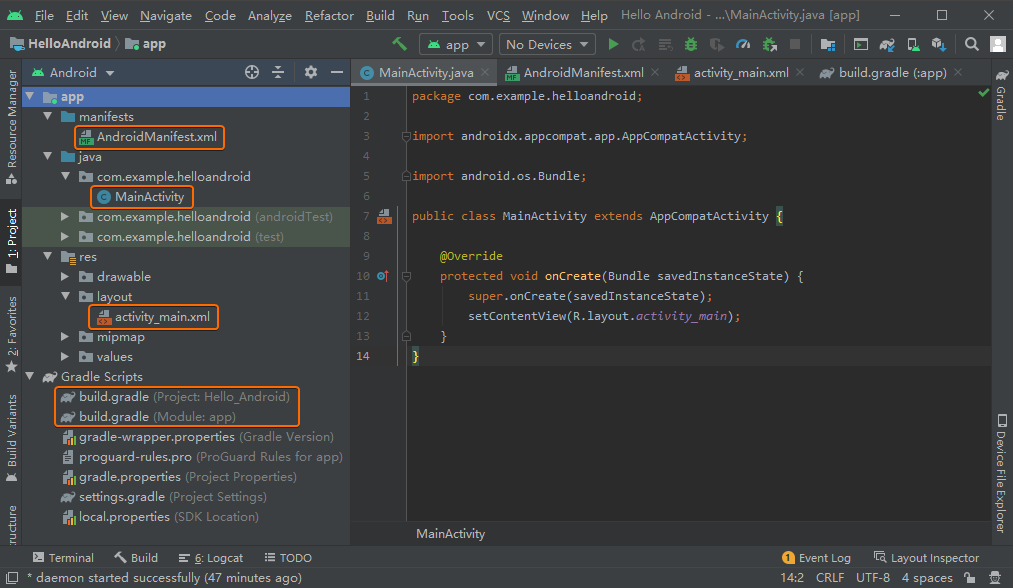The image size is (1013, 588).
Task: Click the Debug app bug icon
Action: 691,44
